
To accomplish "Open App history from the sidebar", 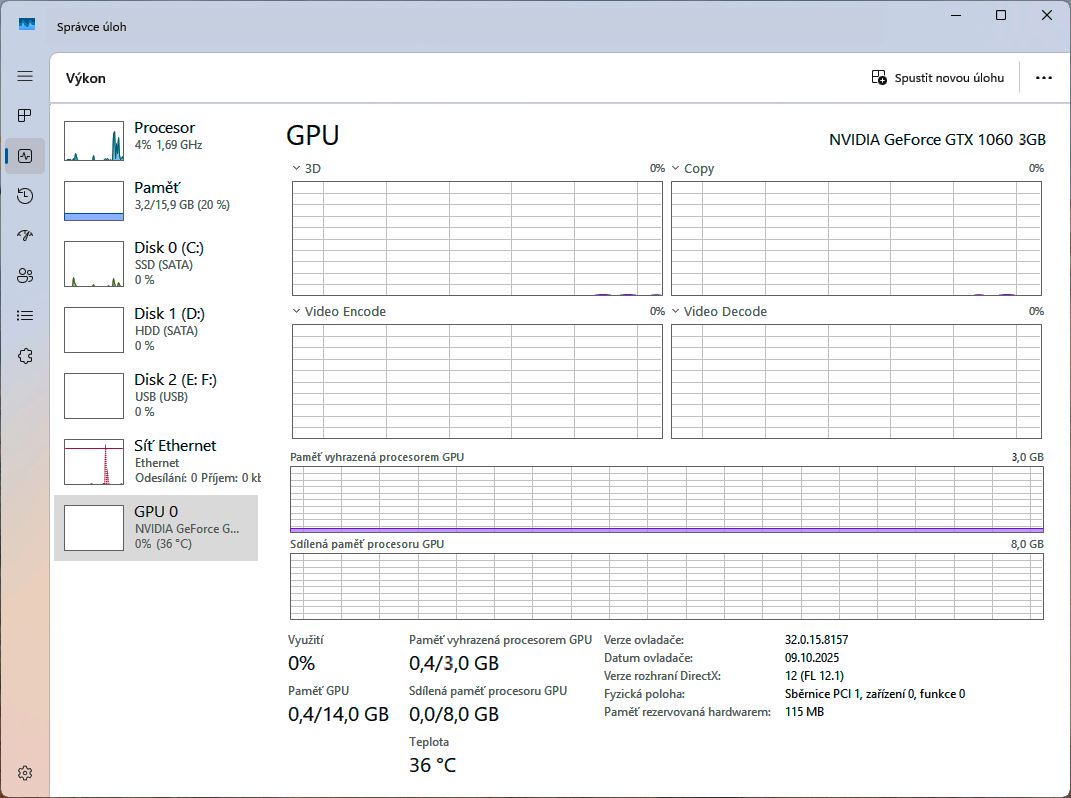I will pyautogui.click(x=25, y=196).
